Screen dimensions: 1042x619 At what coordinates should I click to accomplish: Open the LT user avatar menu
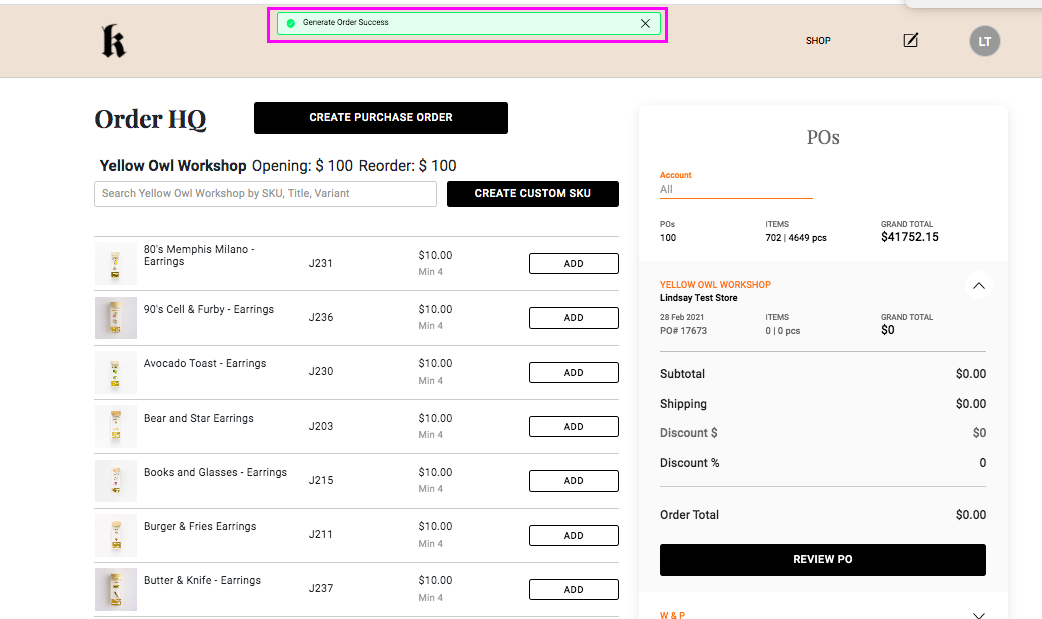tap(984, 41)
